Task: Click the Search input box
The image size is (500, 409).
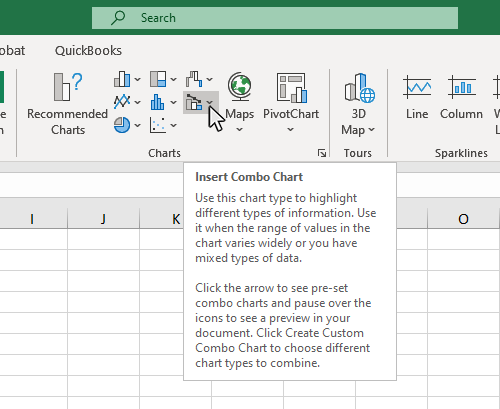Action: 275,18
